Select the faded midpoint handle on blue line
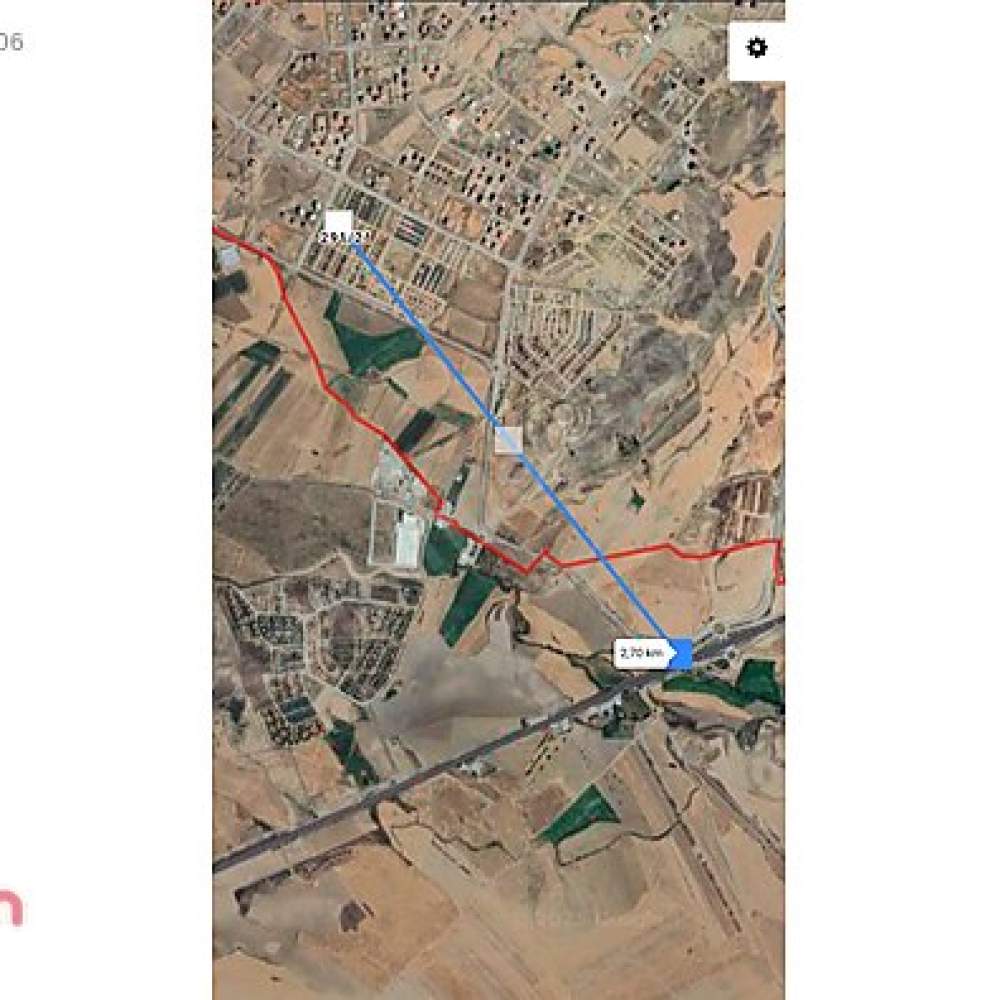The height and width of the screenshot is (1000, 1000). pos(509,440)
